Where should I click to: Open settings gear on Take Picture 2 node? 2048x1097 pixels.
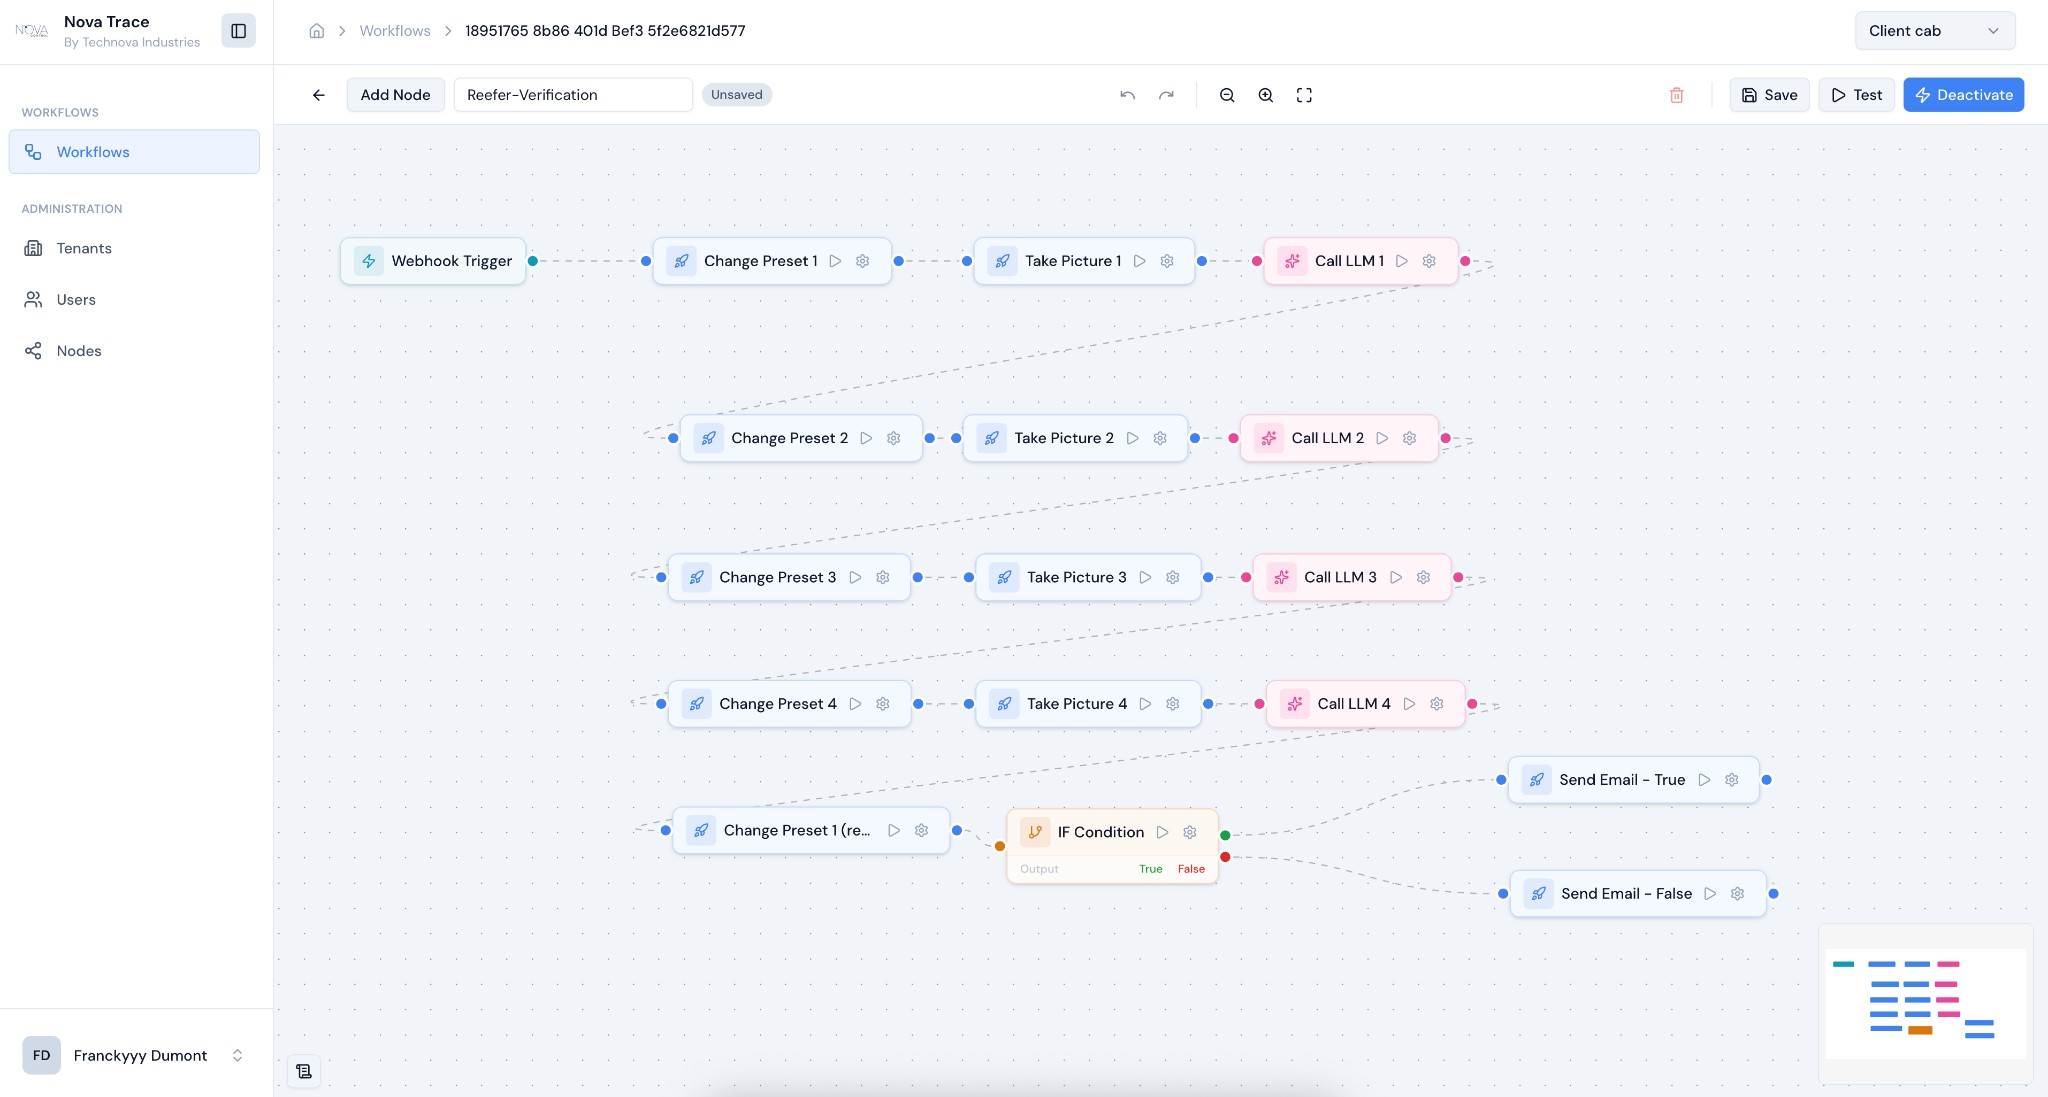[1159, 438]
